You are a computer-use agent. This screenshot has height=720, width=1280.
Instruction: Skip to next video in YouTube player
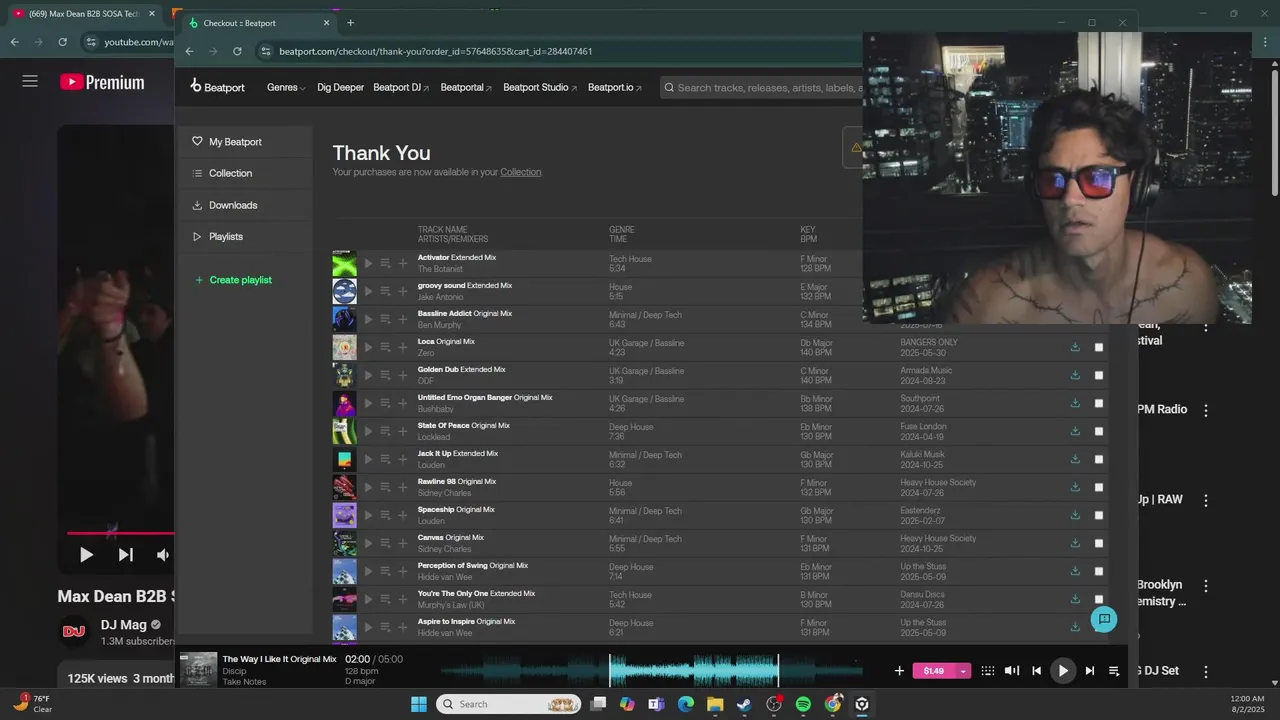tap(125, 555)
